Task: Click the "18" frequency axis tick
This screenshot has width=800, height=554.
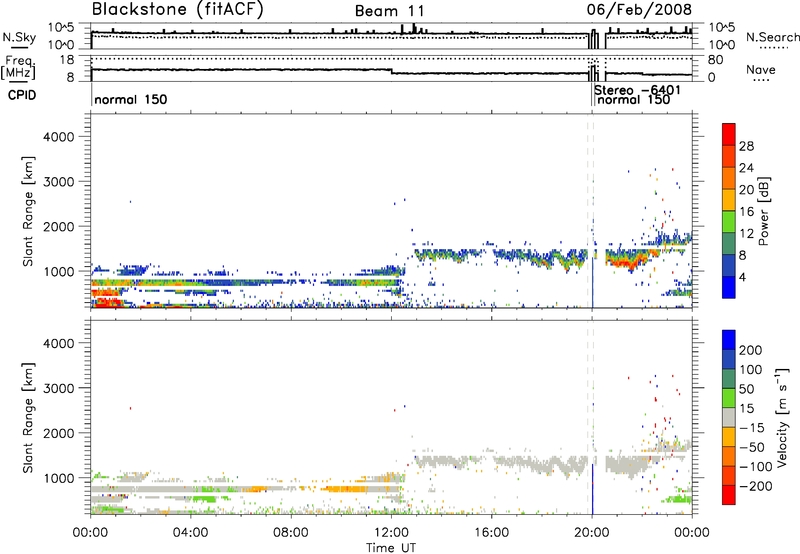Action: tap(67, 60)
